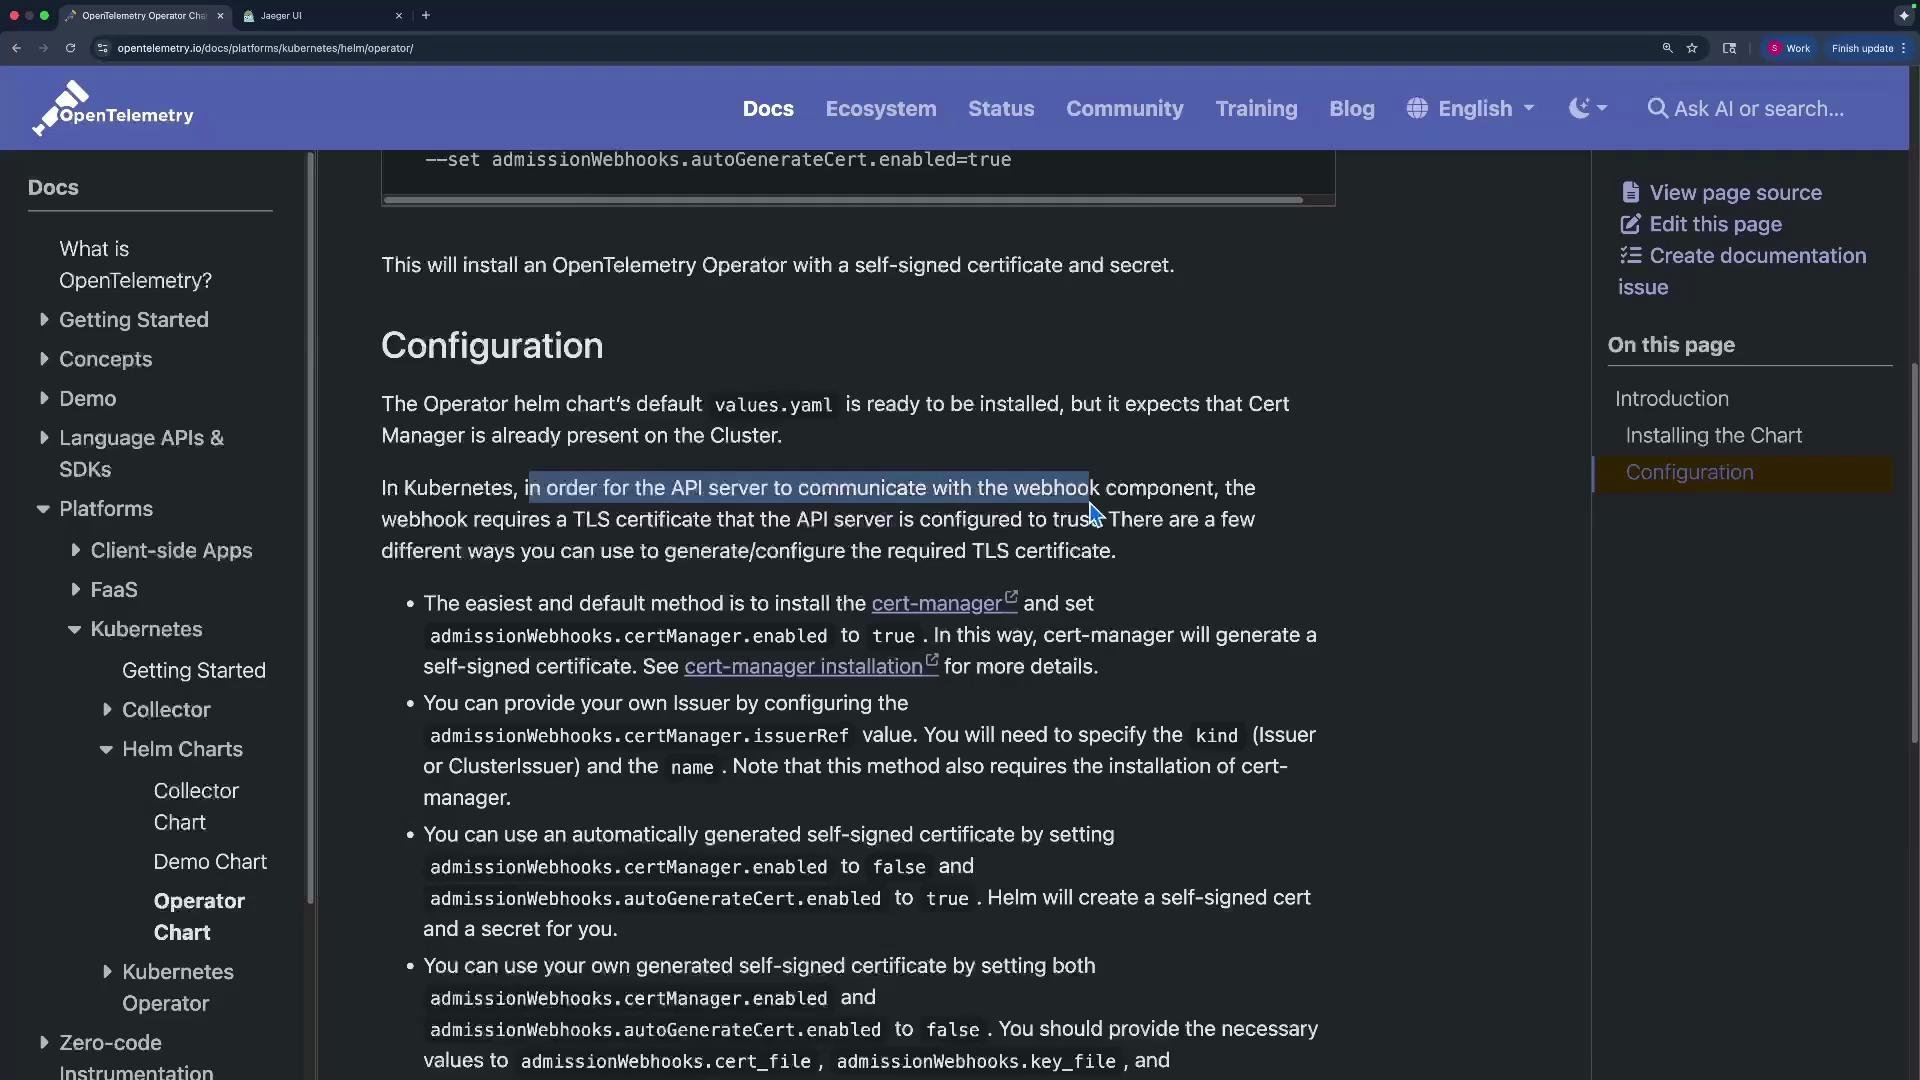Switch to the Jaeger UI tab
1920x1080 pixels.
[322, 16]
